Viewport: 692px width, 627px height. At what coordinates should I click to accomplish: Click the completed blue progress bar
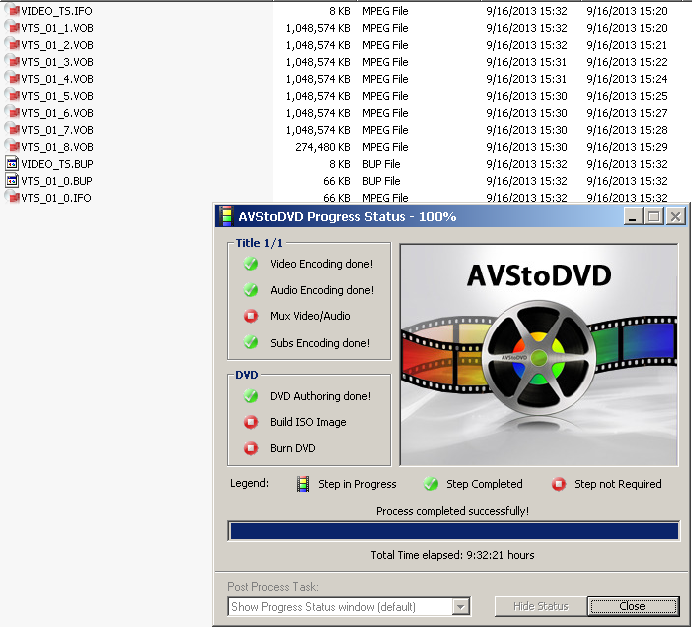coord(454,531)
